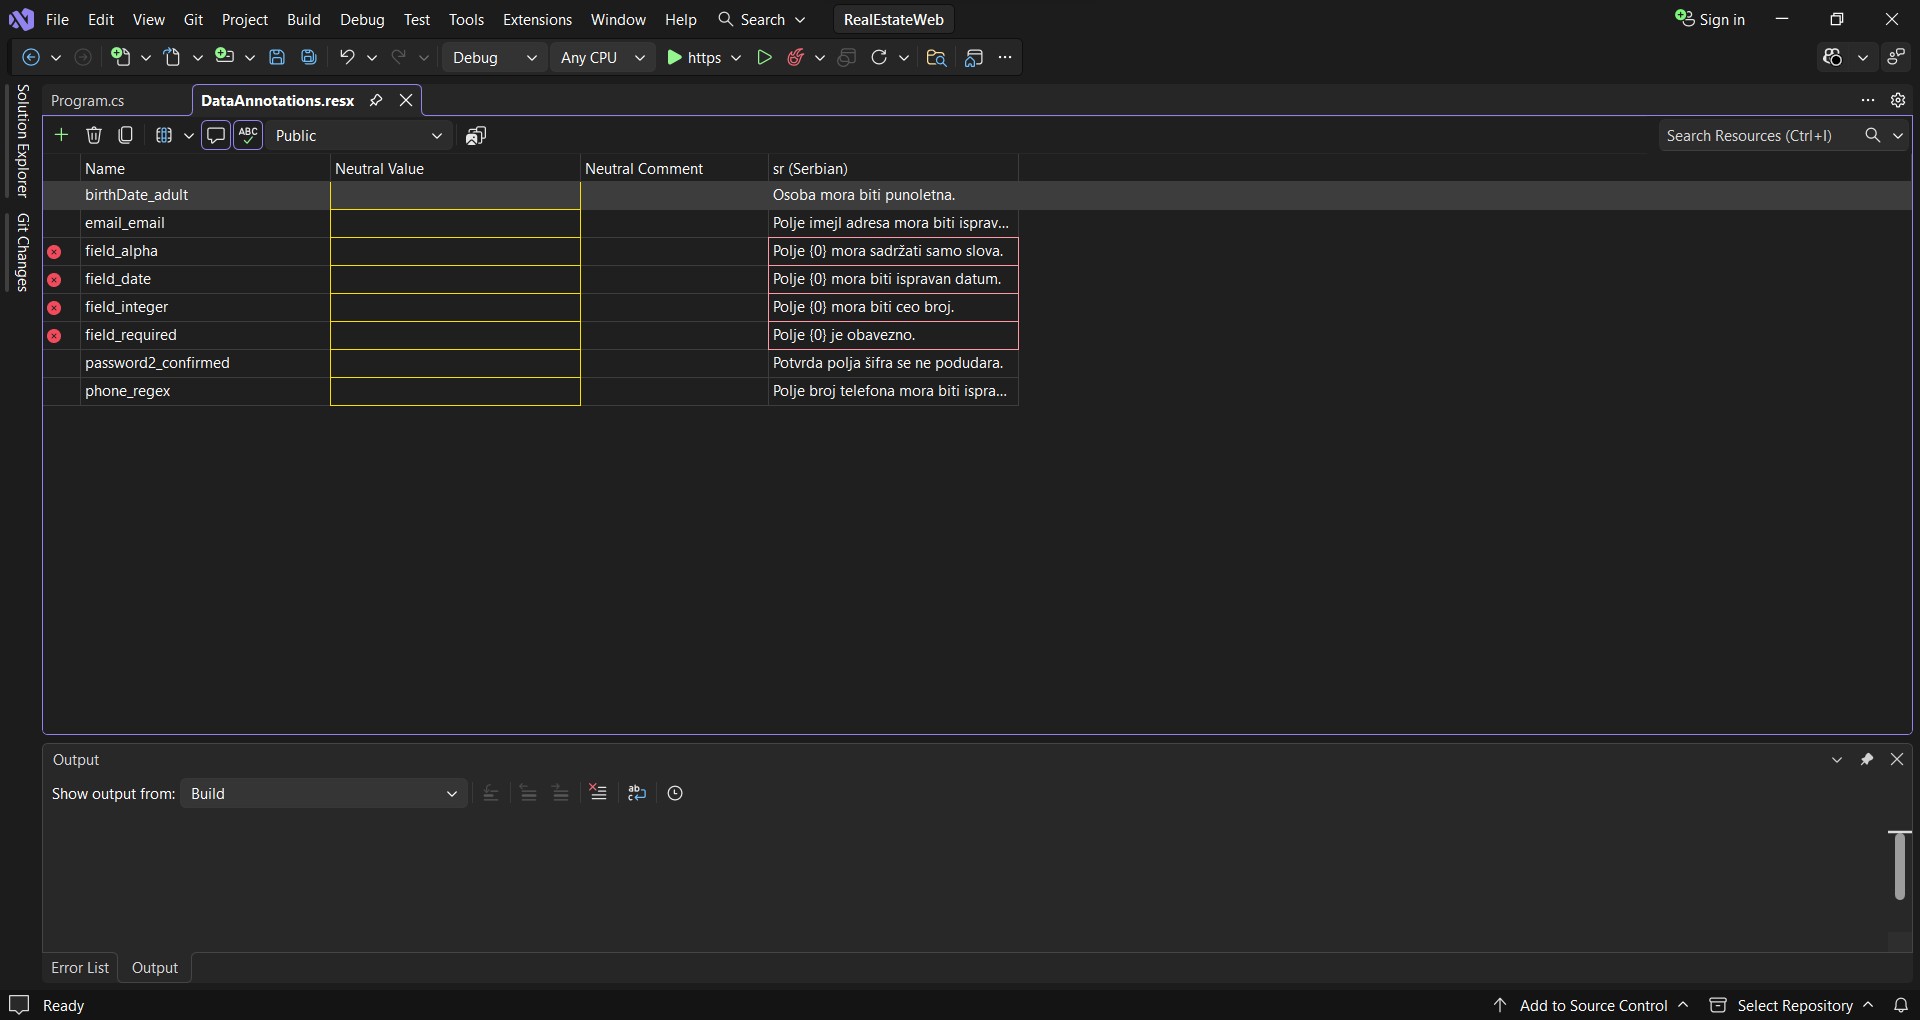
Task: Open the notifications bell in status bar
Action: (x=1900, y=1005)
